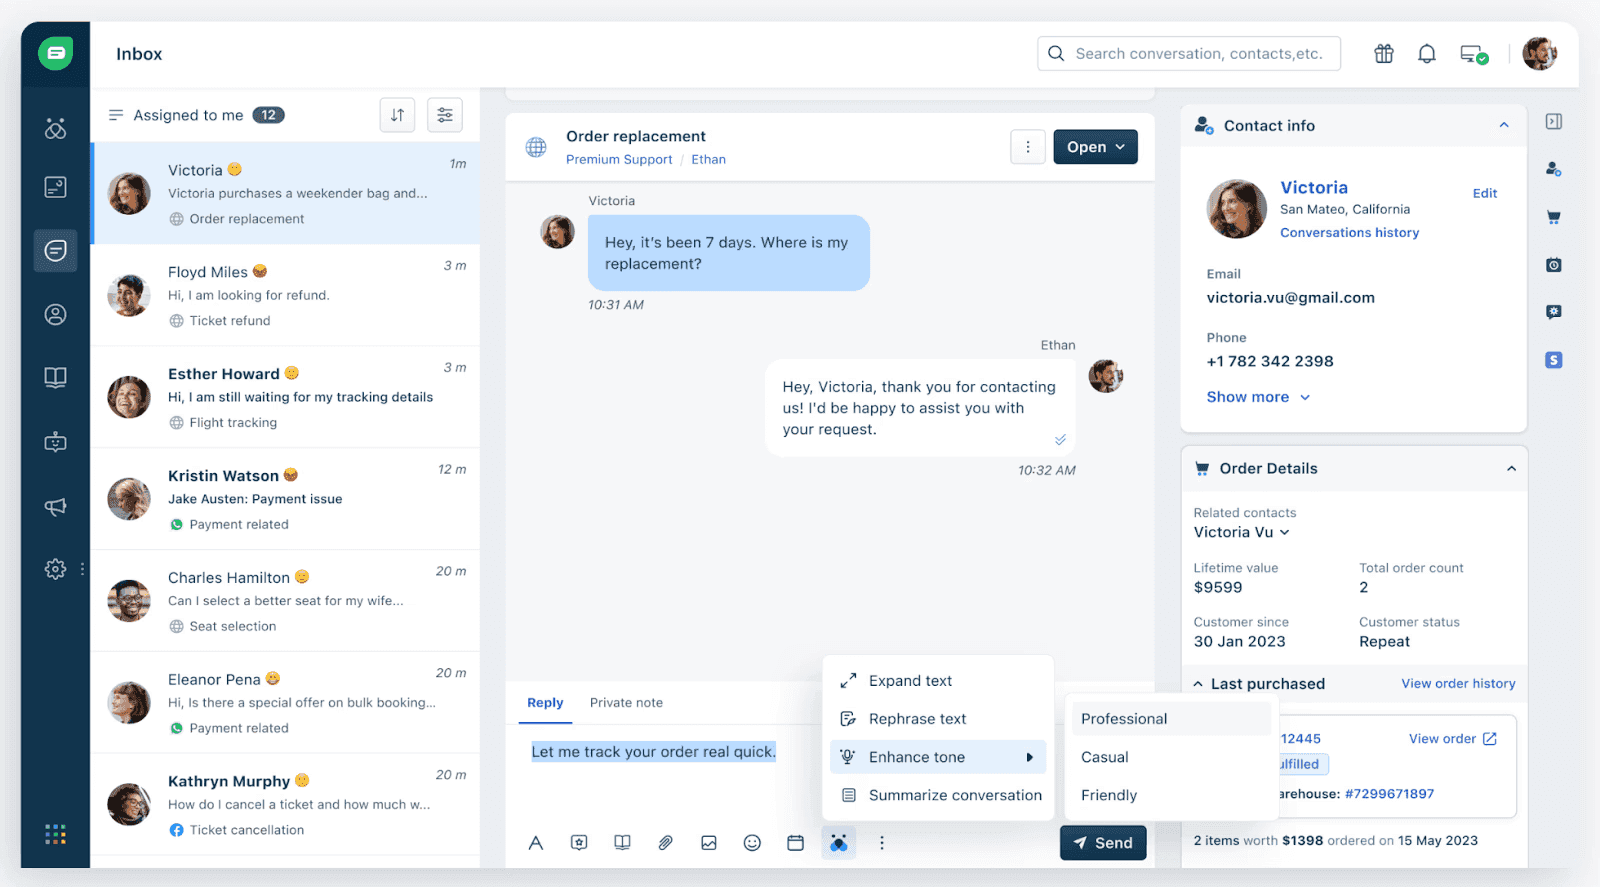This screenshot has width=1600, height=887.
Task: Edit Victoria's contact info
Action: tap(1485, 193)
